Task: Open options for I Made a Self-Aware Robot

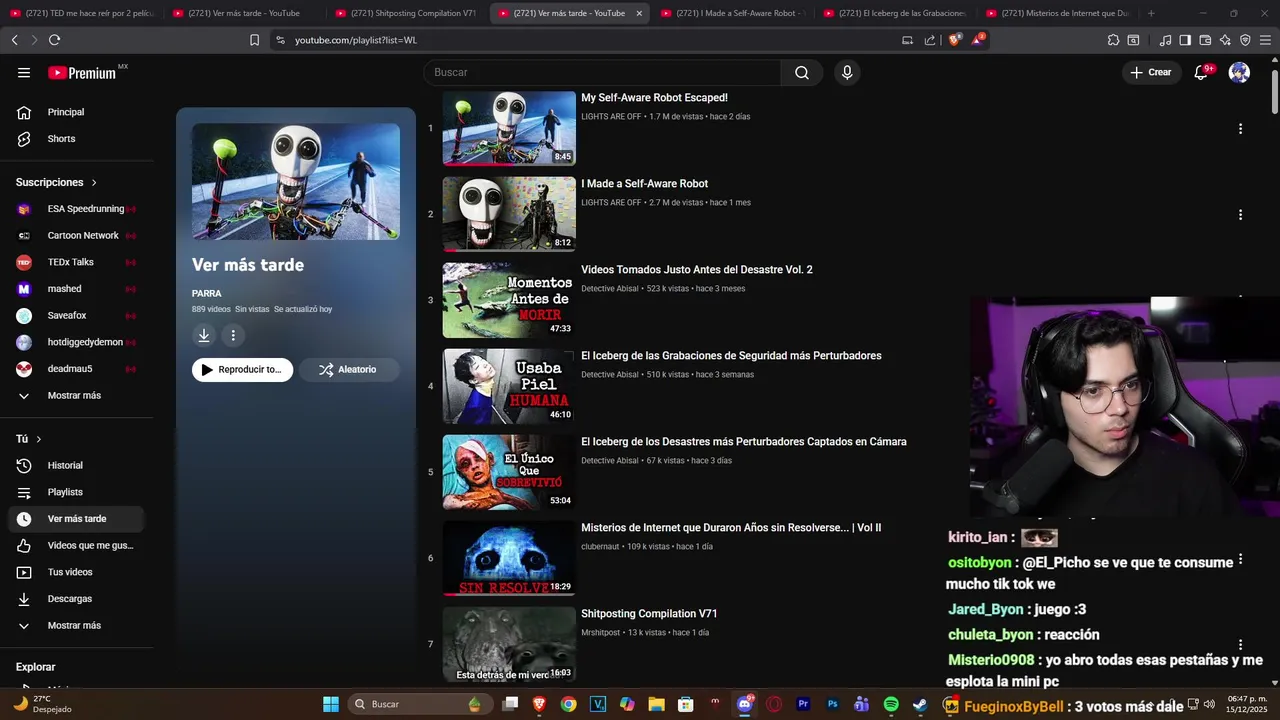Action: pyautogui.click(x=1240, y=215)
